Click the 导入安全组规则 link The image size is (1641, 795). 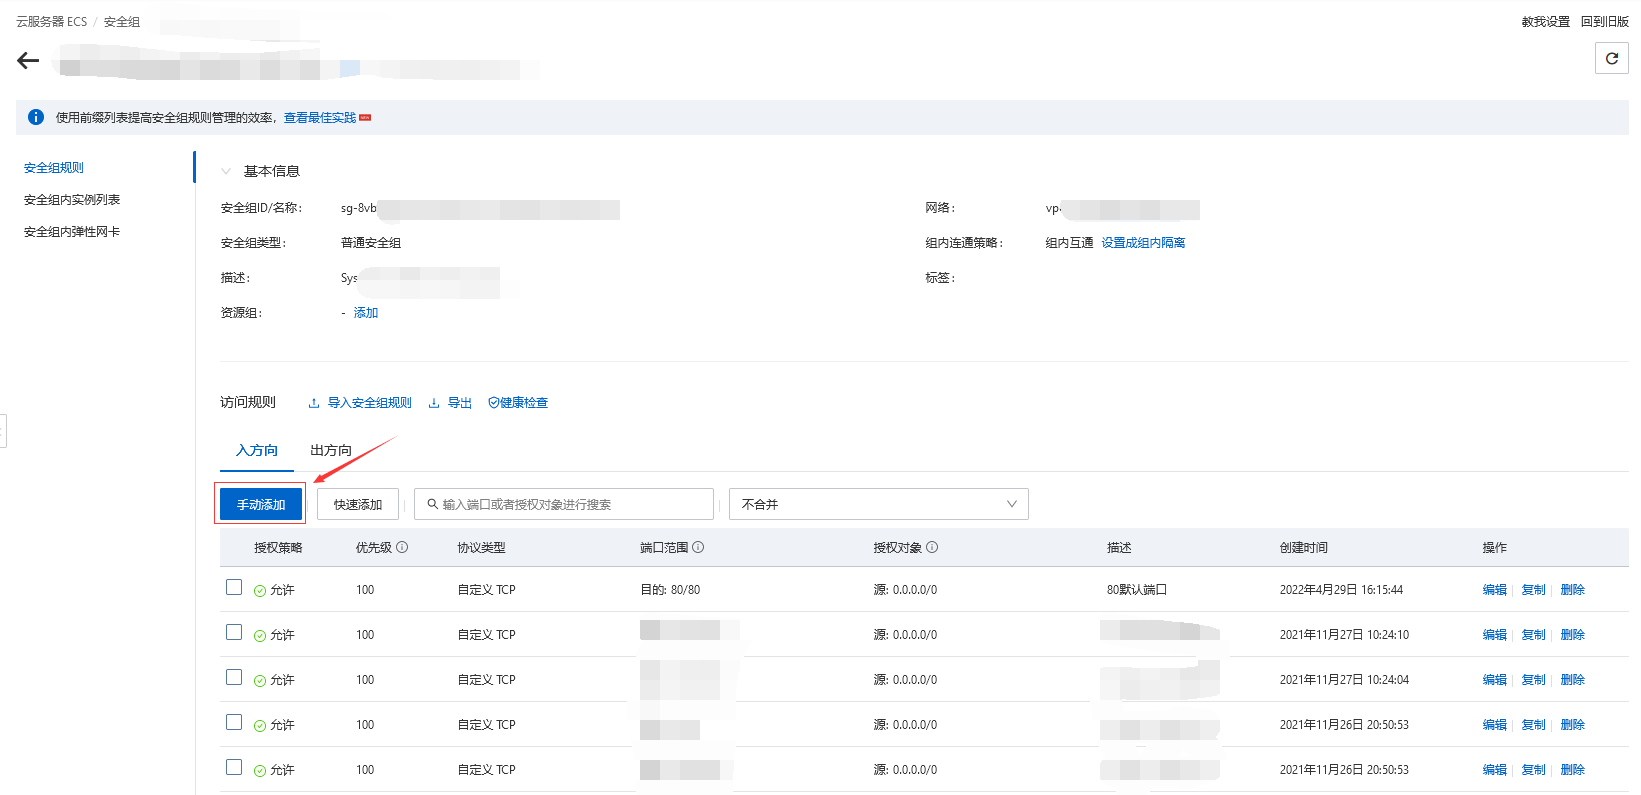[370, 403]
